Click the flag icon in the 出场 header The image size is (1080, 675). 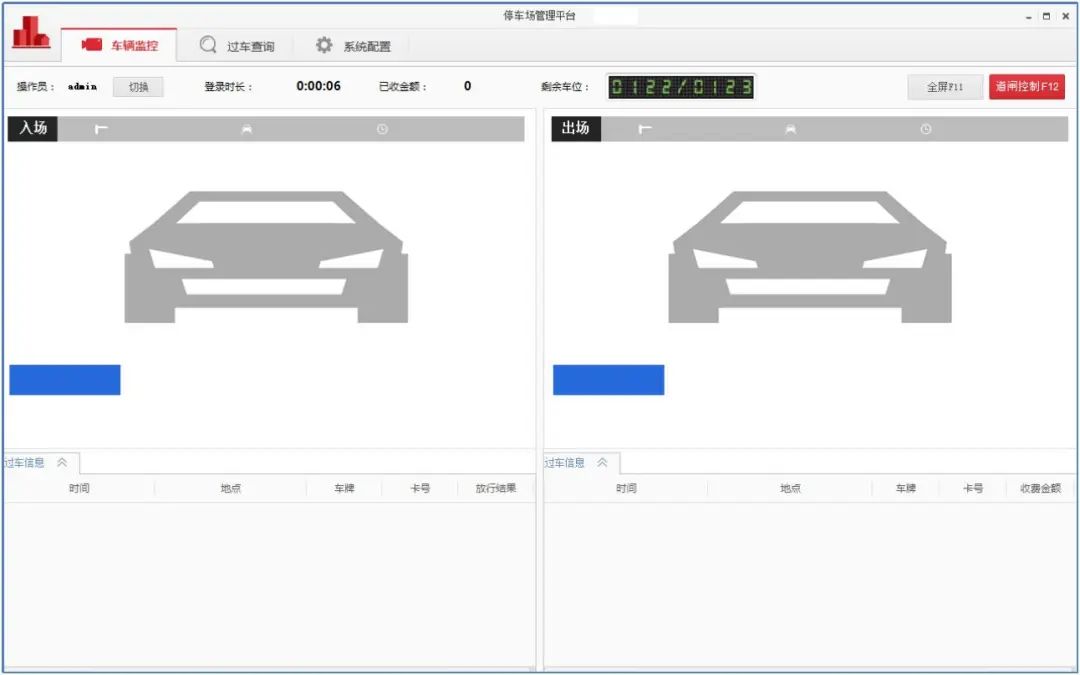tap(644, 128)
